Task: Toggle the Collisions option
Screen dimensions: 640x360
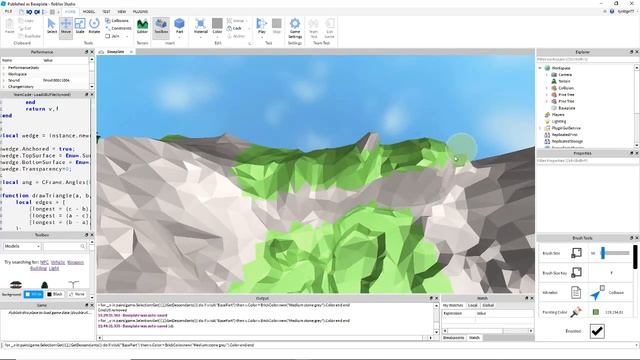Action: [117, 20]
